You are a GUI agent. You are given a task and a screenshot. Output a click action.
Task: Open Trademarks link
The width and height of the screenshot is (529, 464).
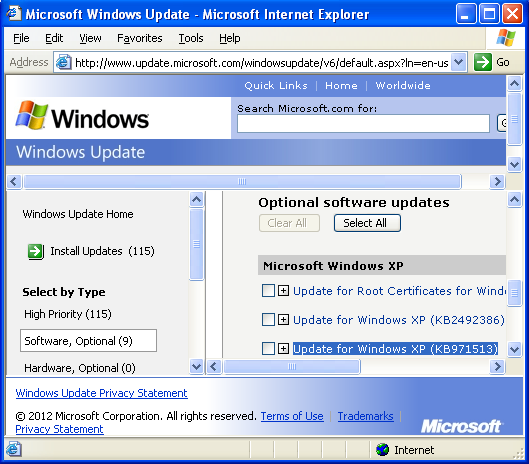pyautogui.click(x=365, y=416)
